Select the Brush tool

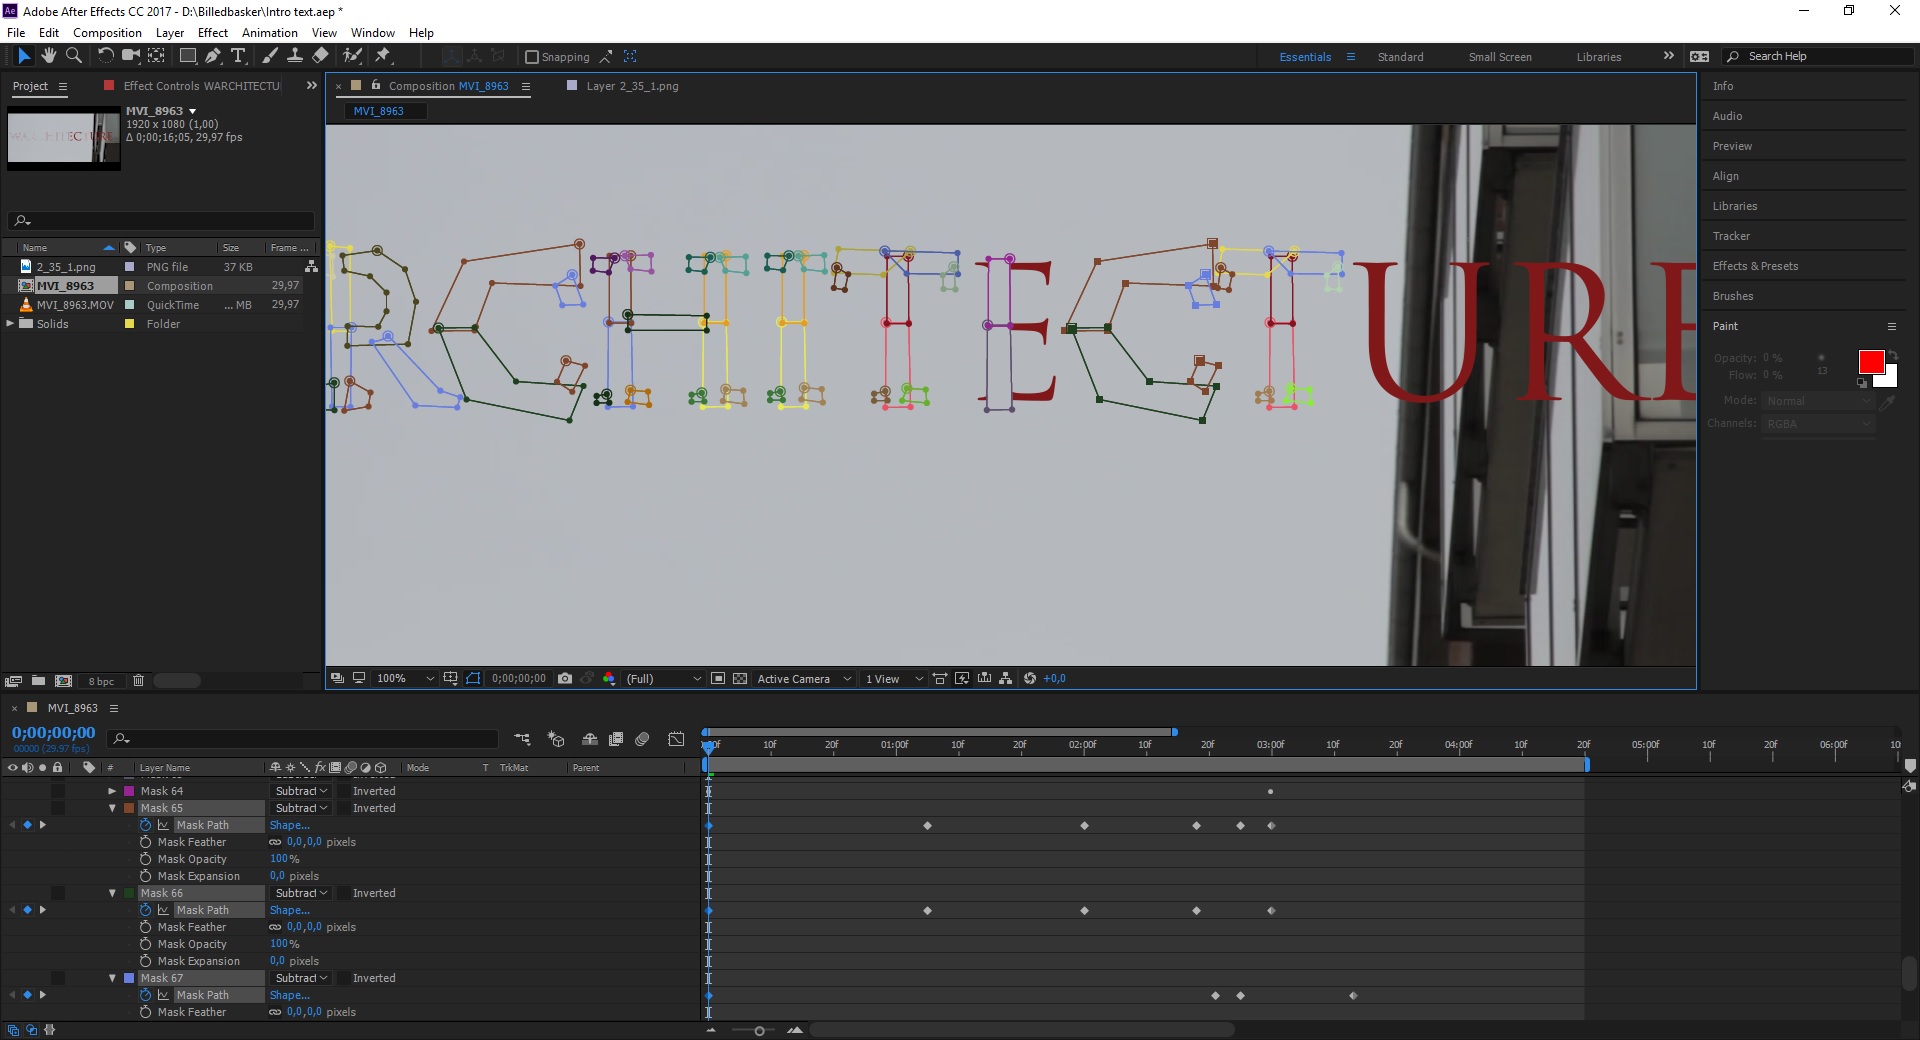[270, 56]
